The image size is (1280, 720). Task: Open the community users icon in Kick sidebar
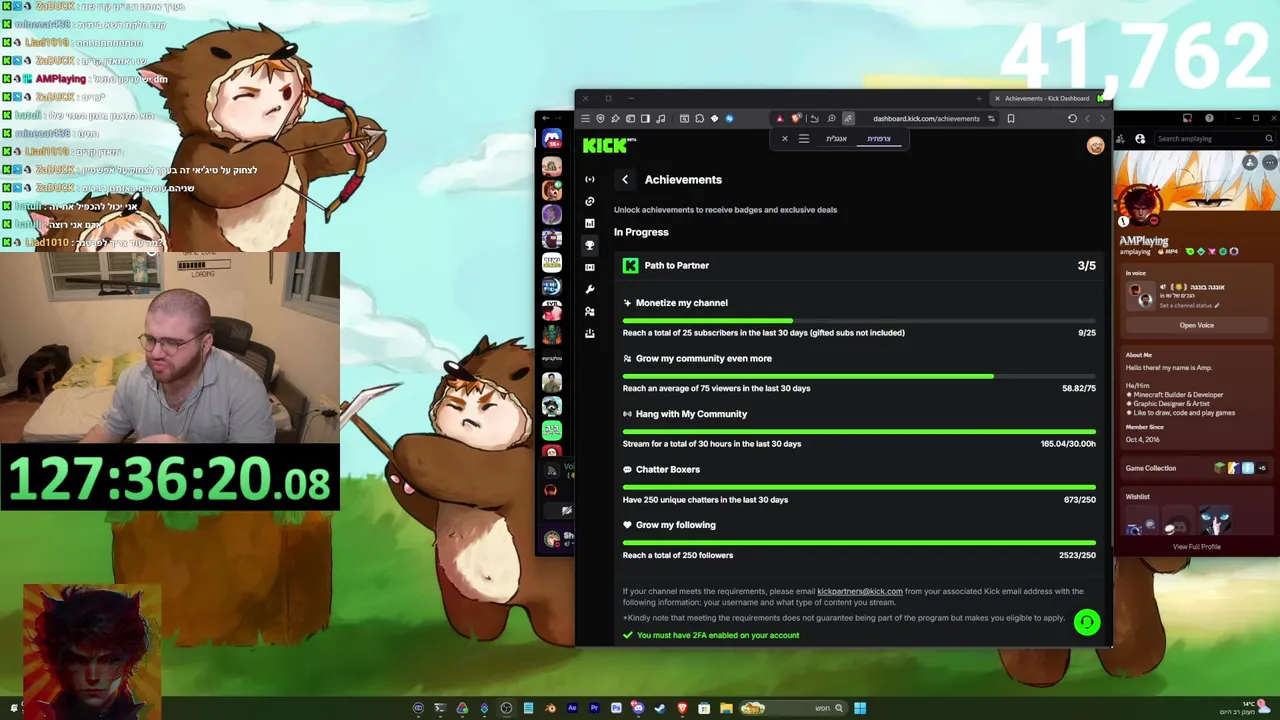point(590,311)
